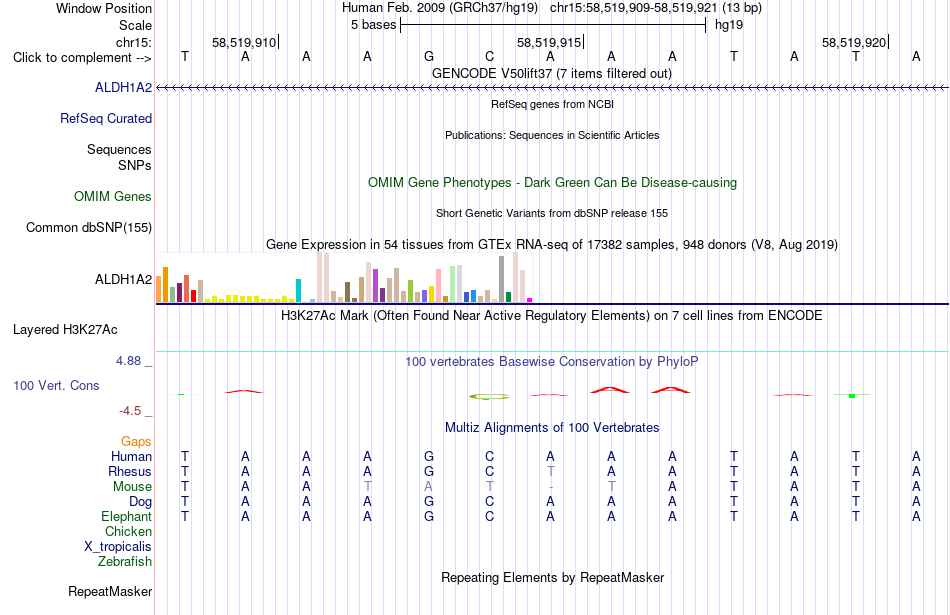Click 'Short Genetic Variants from dbSNP release 155' title

click(x=552, y=213)
